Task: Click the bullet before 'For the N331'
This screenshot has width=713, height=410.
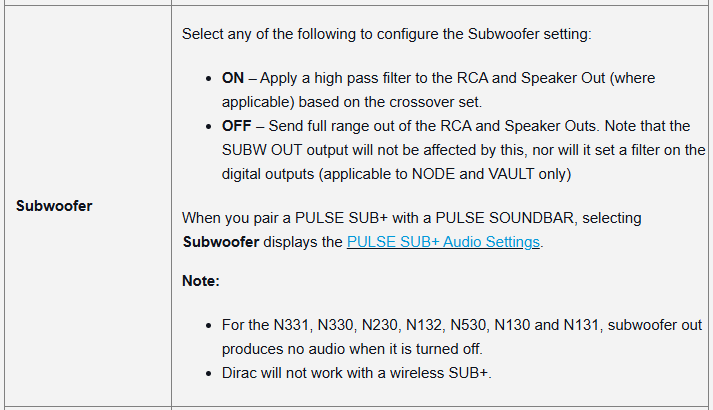Action: coord(208,326)
